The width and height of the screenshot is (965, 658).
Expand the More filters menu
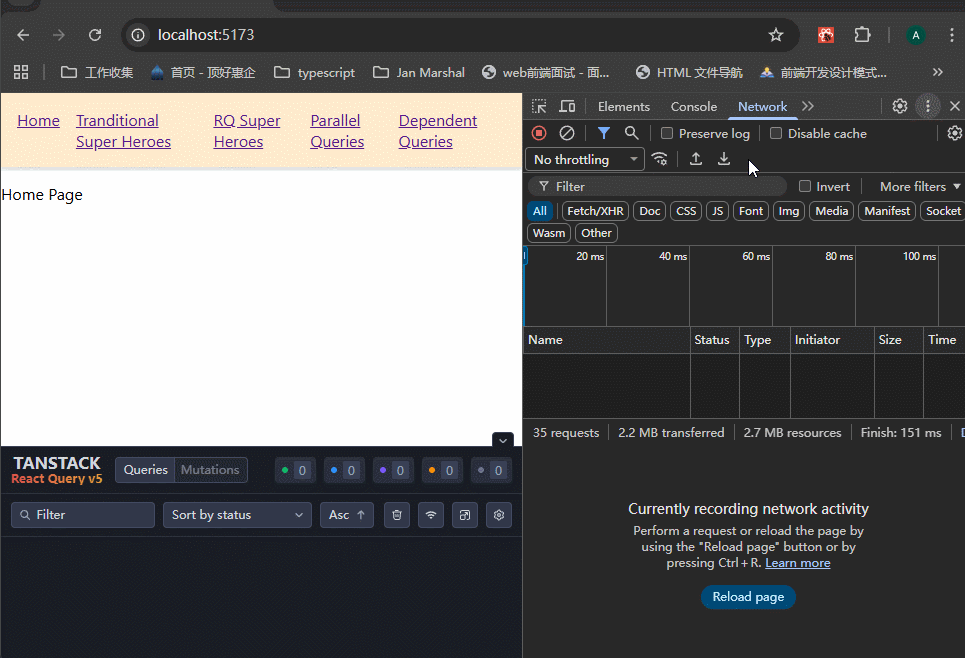[919, 187]
